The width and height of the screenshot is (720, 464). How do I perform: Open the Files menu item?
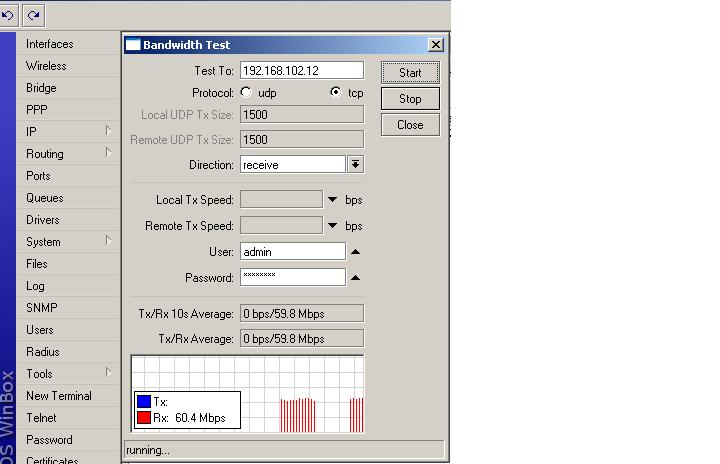(x=68, y=264)
